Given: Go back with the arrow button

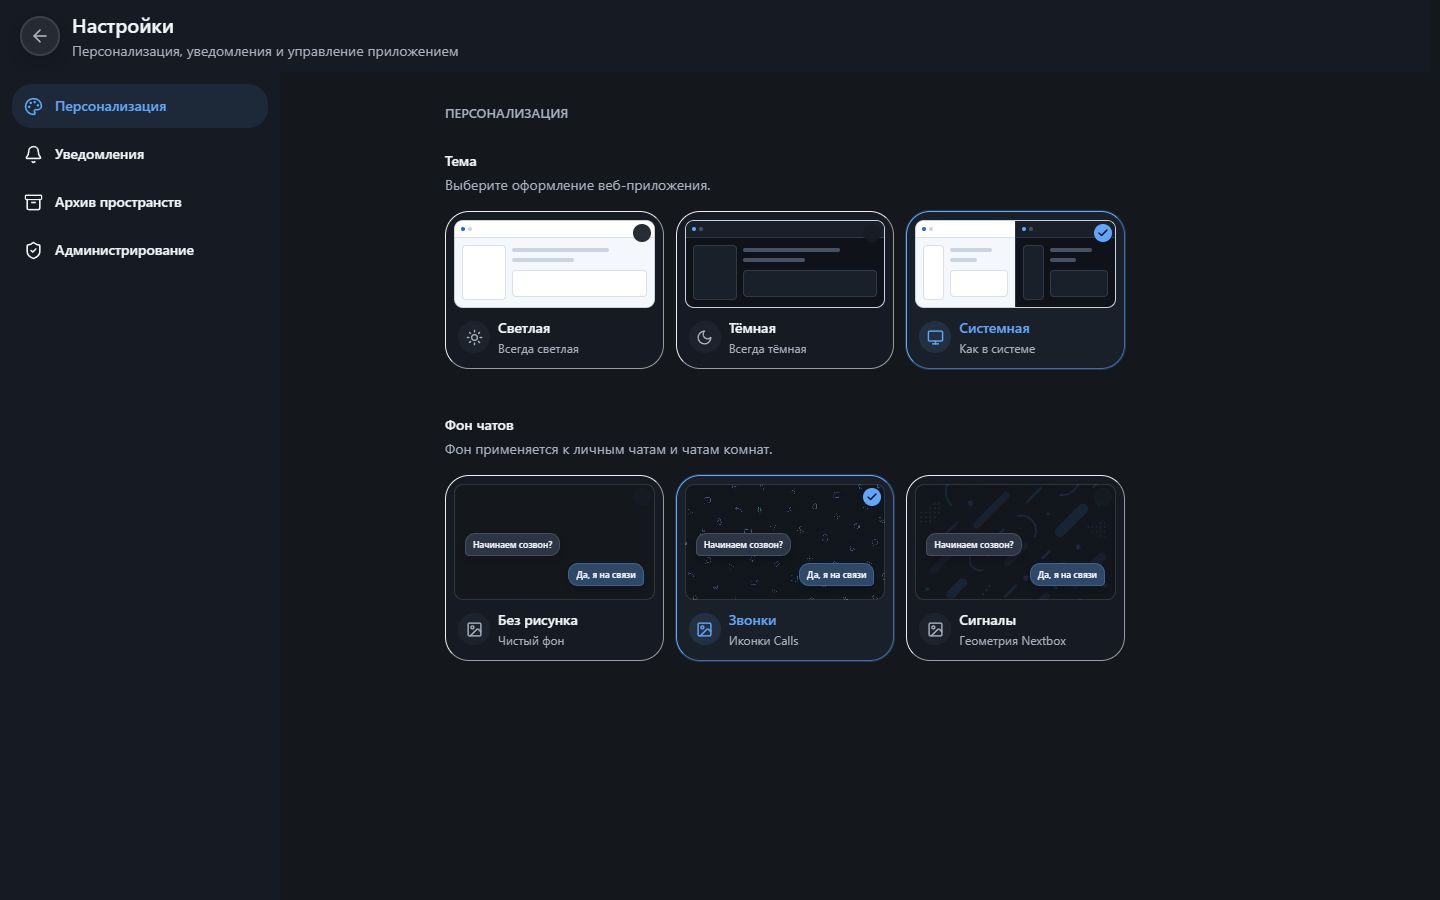Looking at the screenshot, I should point(40,36).
